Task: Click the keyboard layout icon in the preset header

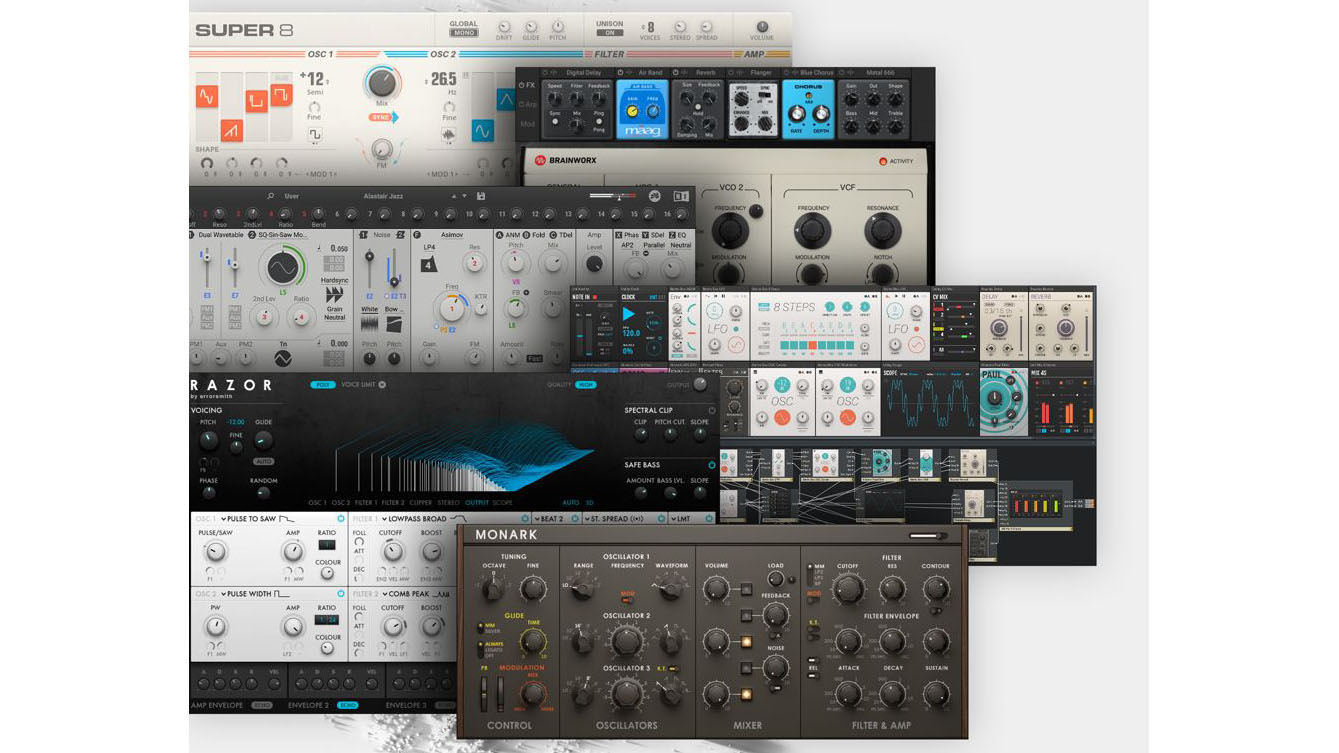Action: pyautogui.click(x=681, y=197)
